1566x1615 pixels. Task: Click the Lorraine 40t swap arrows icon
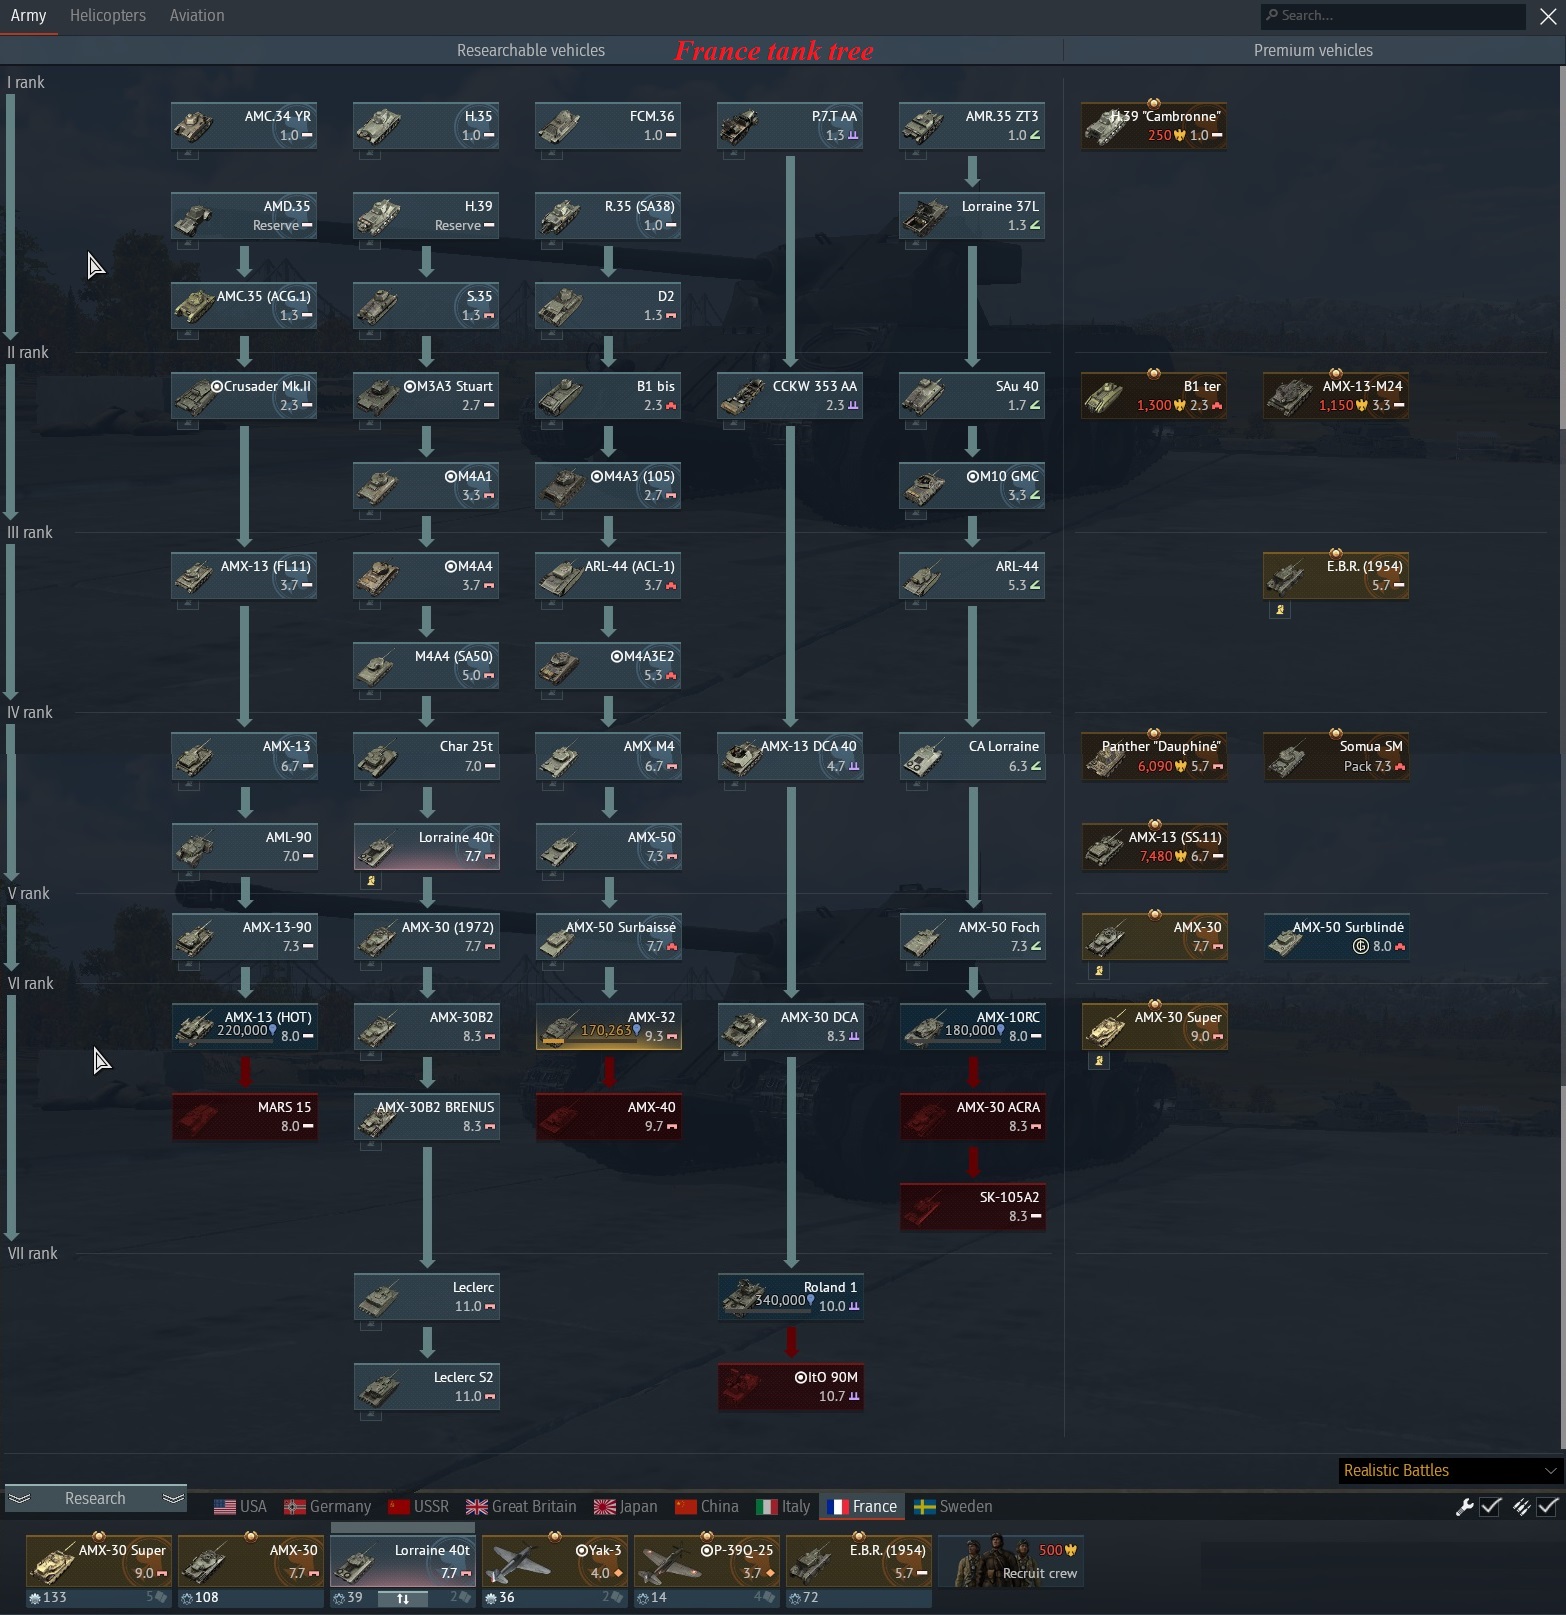point(403,1598)
